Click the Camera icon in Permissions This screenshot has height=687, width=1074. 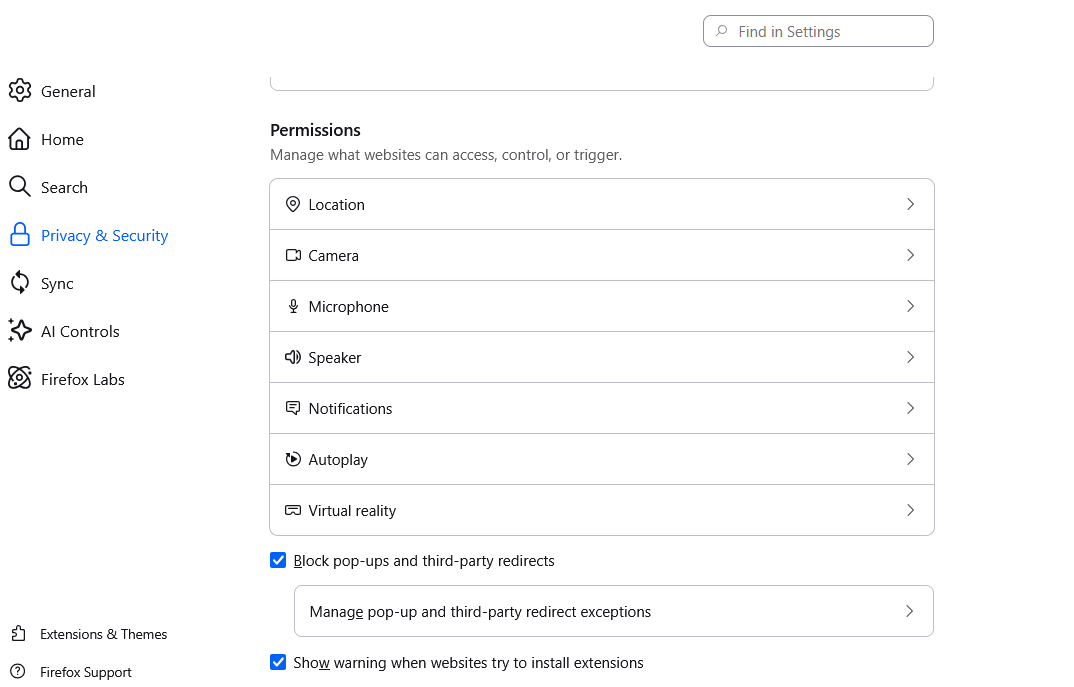(293, 255)
